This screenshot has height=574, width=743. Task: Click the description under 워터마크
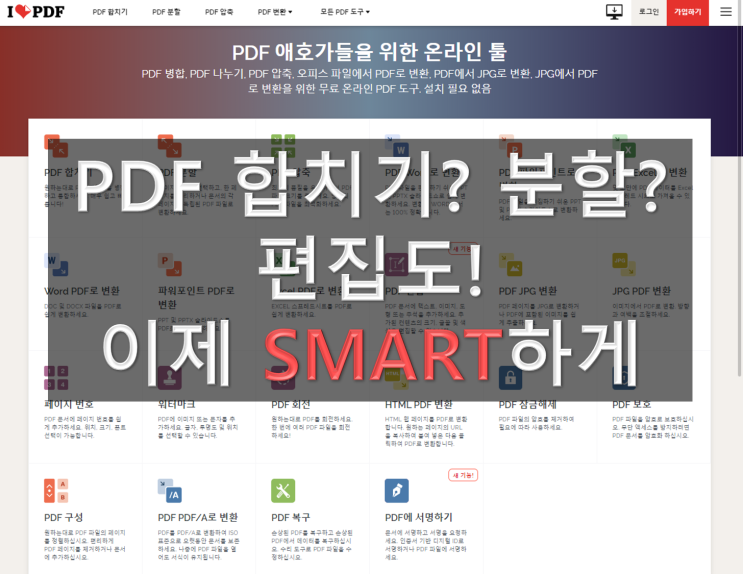click(198, 427)
